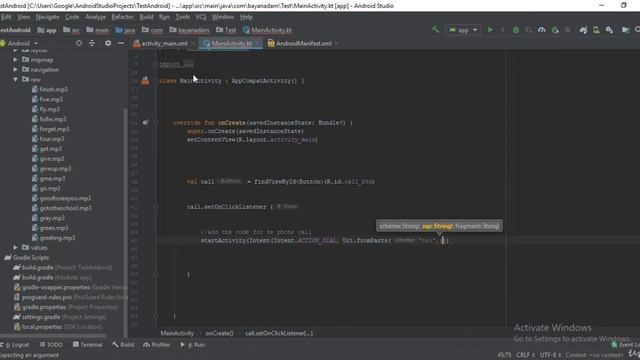The image size is (640, 360).
Task: Open the Profiler tool window
Action: (157, 345)
